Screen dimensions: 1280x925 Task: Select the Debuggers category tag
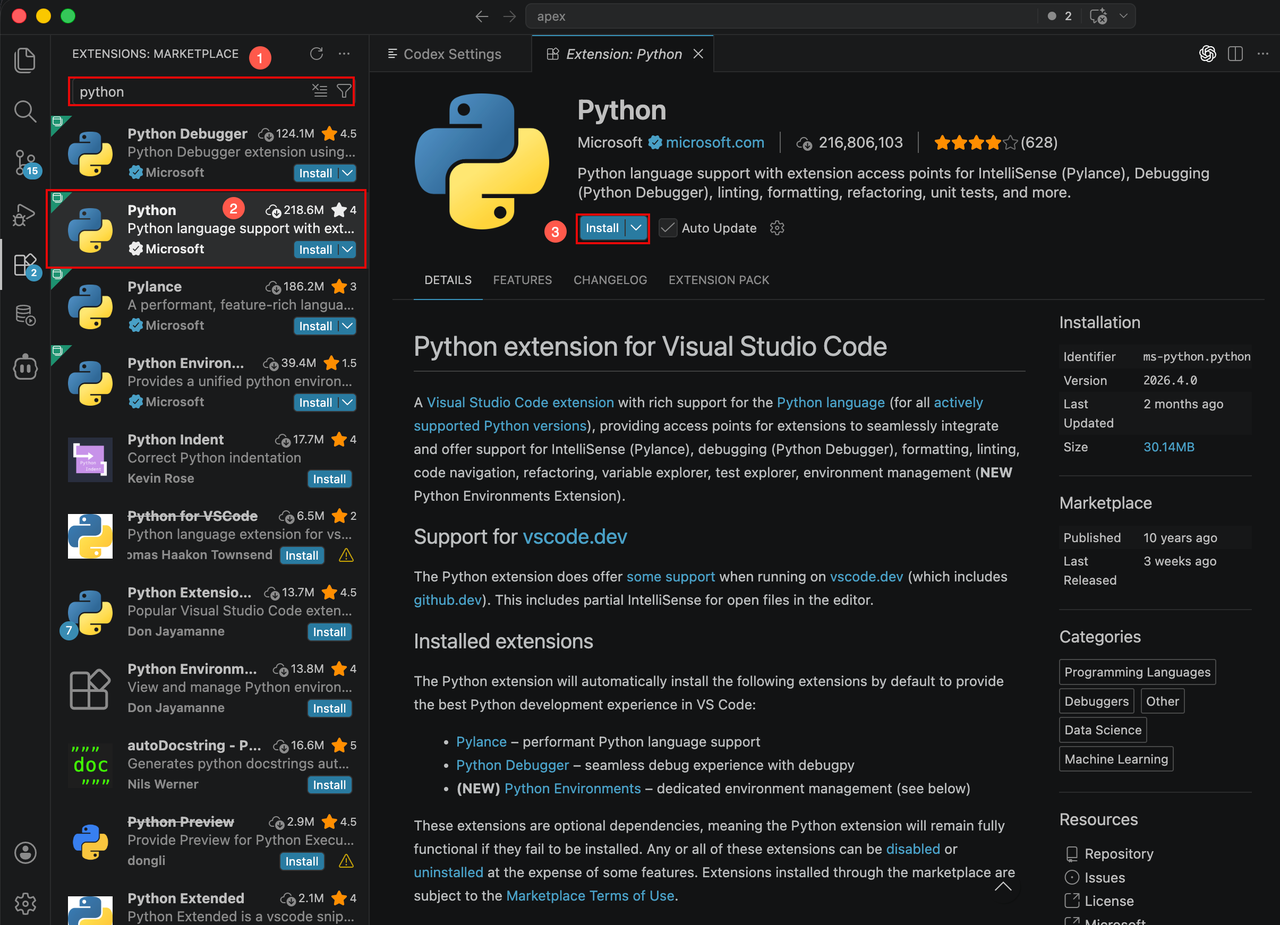pos(1096,701)
